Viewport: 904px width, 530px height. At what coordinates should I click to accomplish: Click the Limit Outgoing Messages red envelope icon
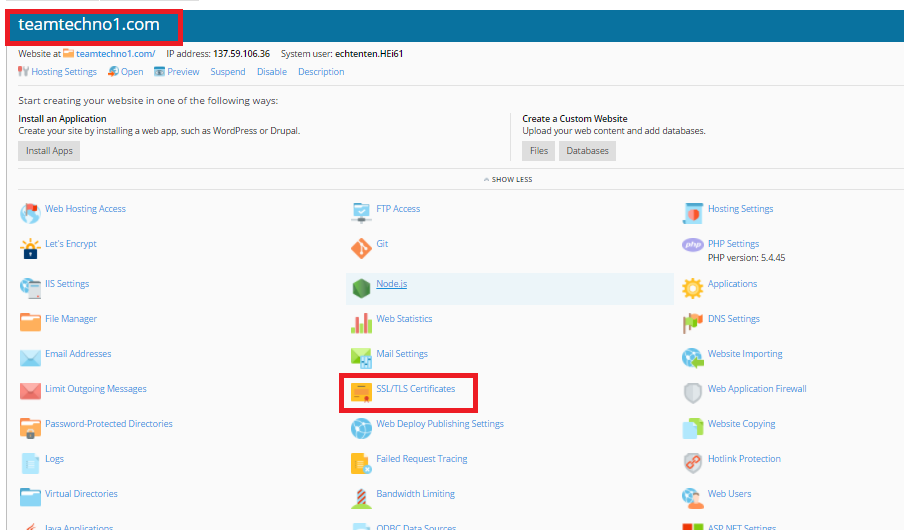click(x=30, y=392)
